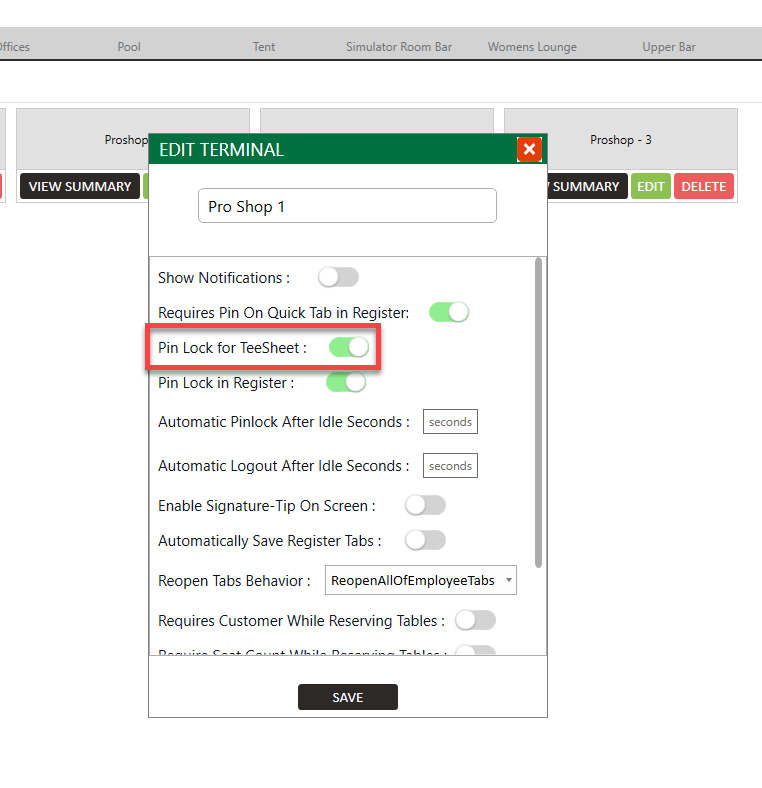Open the Tent tab
762x788 pixels.
coord(264,47)
